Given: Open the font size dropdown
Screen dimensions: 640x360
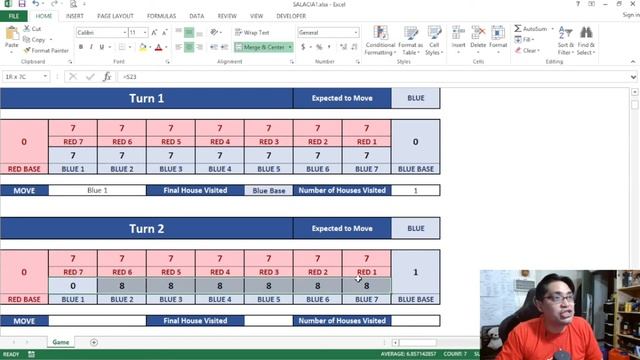Looking at the screenshot, I should (144, 32).
